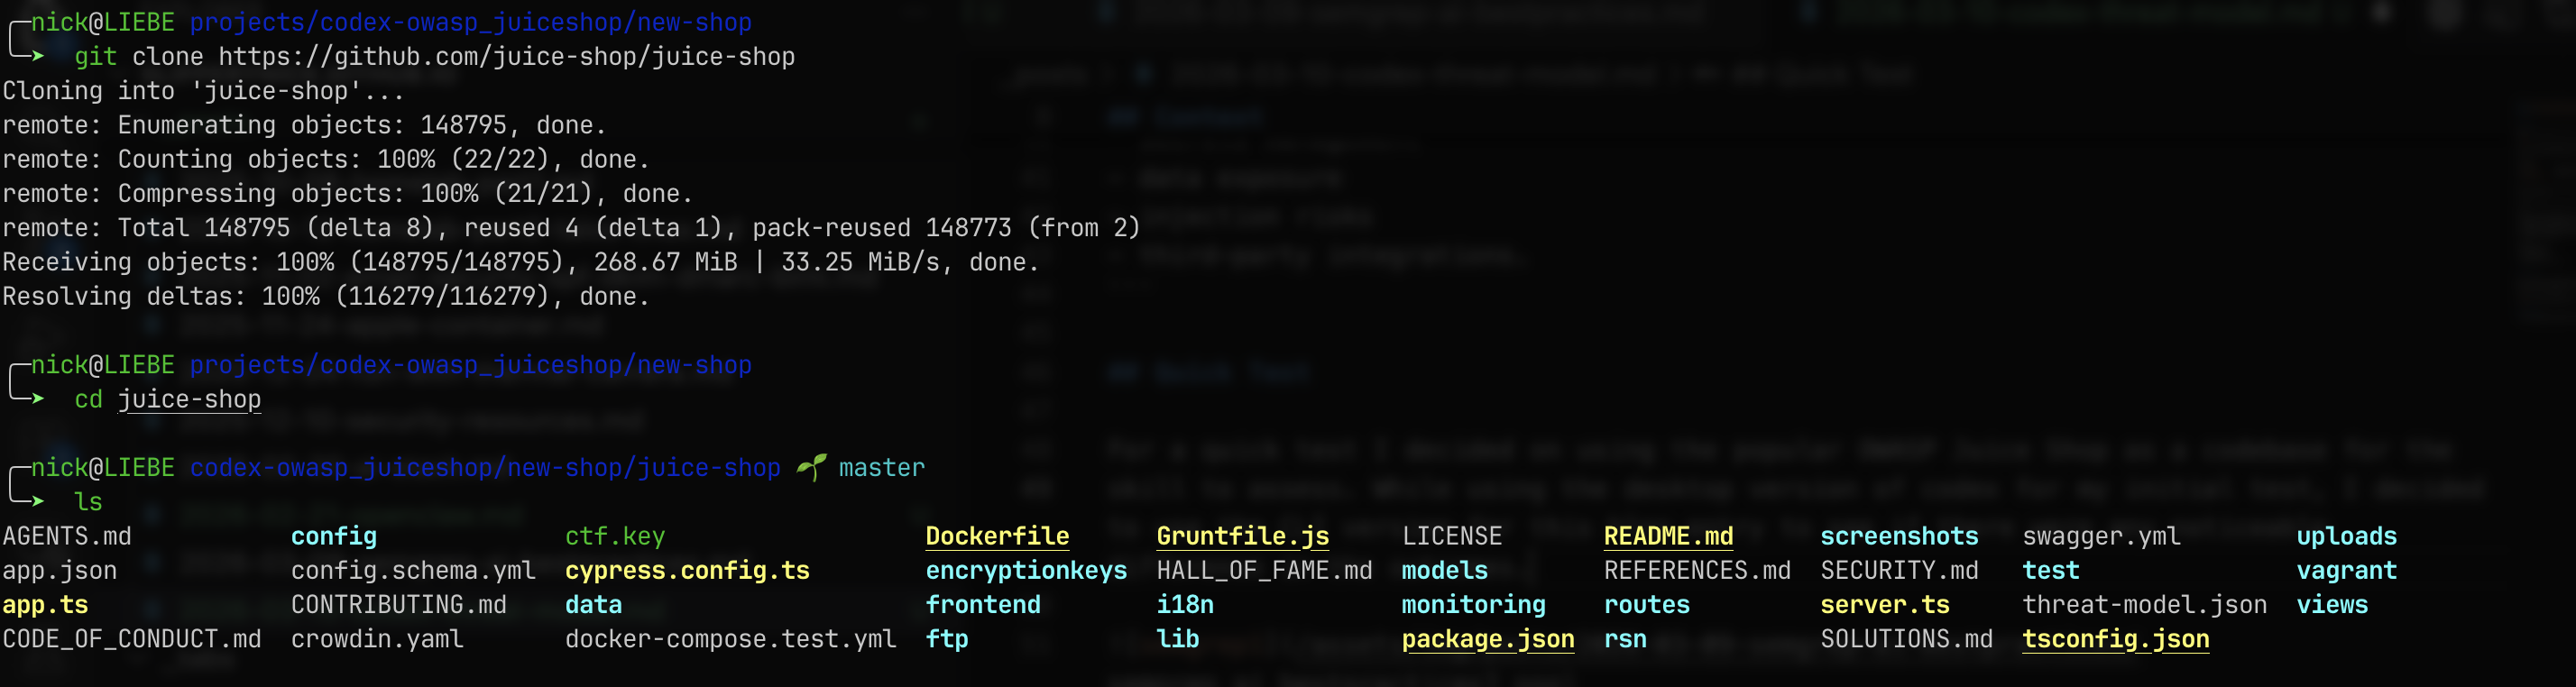
Task: Click the prompt arrow before the ls command
Action: pos(37,500)
